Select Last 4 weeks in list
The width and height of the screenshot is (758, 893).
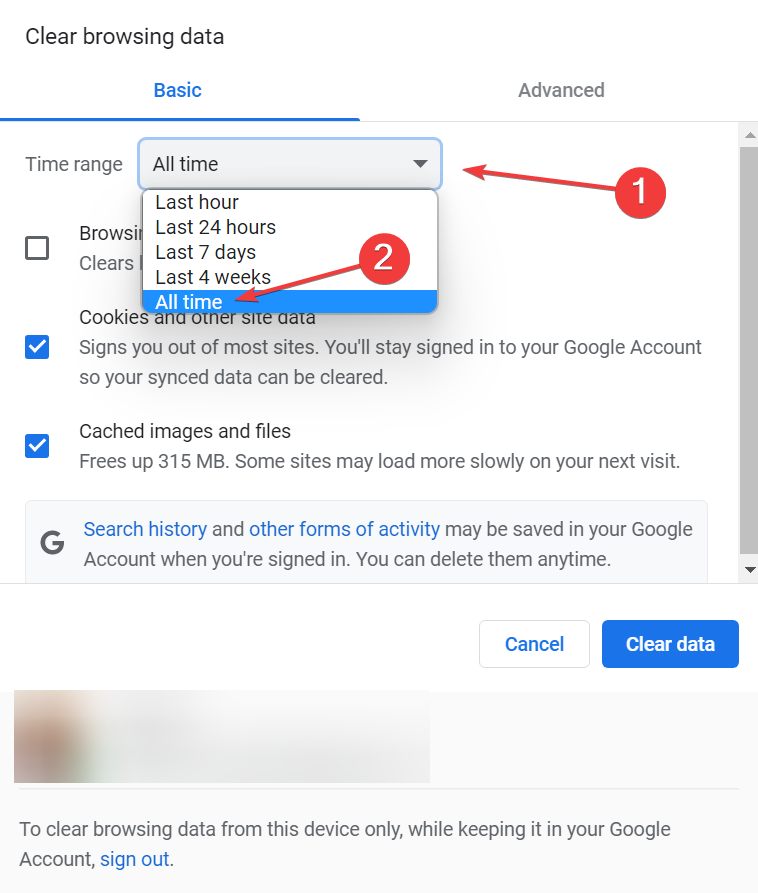click(x=213, y=277)
